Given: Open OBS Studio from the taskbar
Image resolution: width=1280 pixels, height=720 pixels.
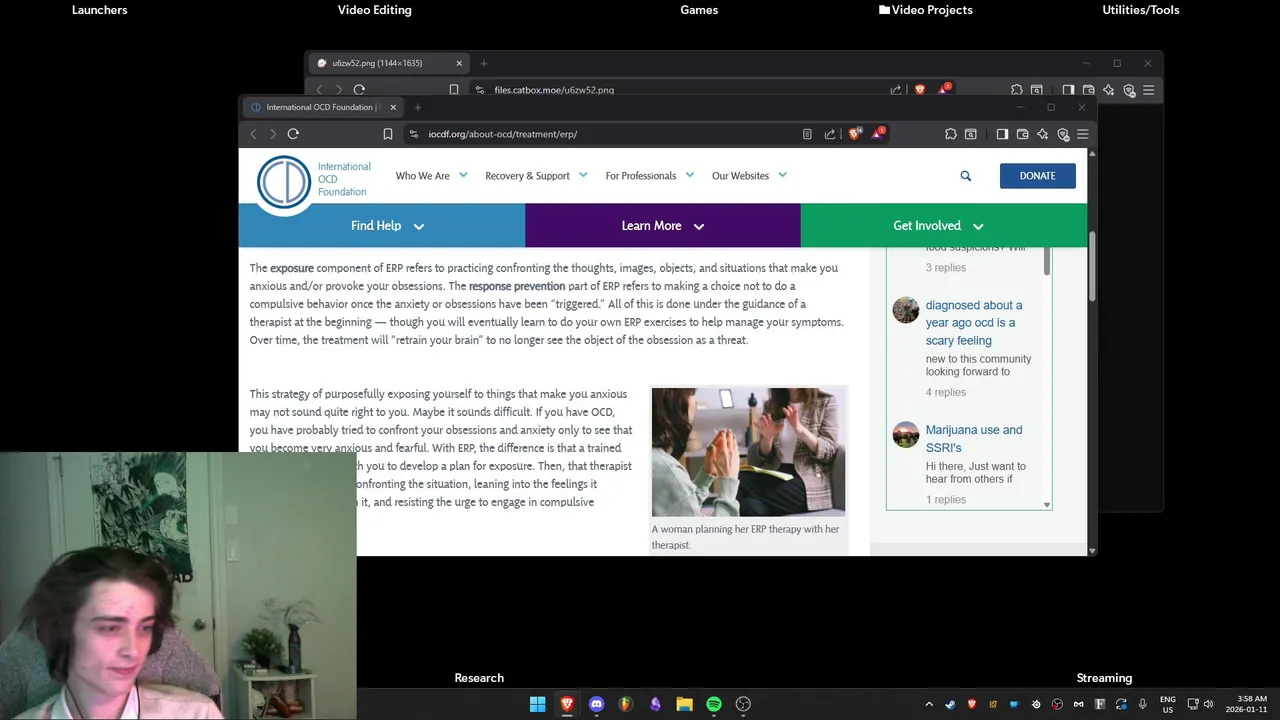Looking at the screenshot, I should [x=743, y=704].
